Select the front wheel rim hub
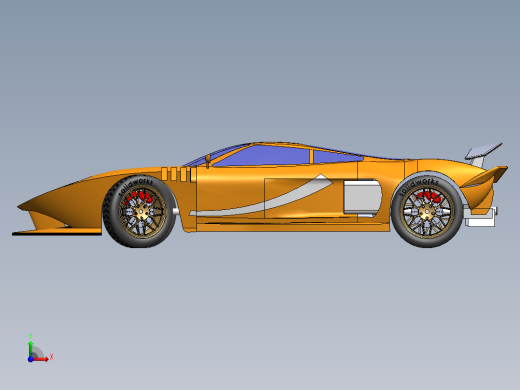Viewport: 520px width, 390px height. tap(141, 212)
